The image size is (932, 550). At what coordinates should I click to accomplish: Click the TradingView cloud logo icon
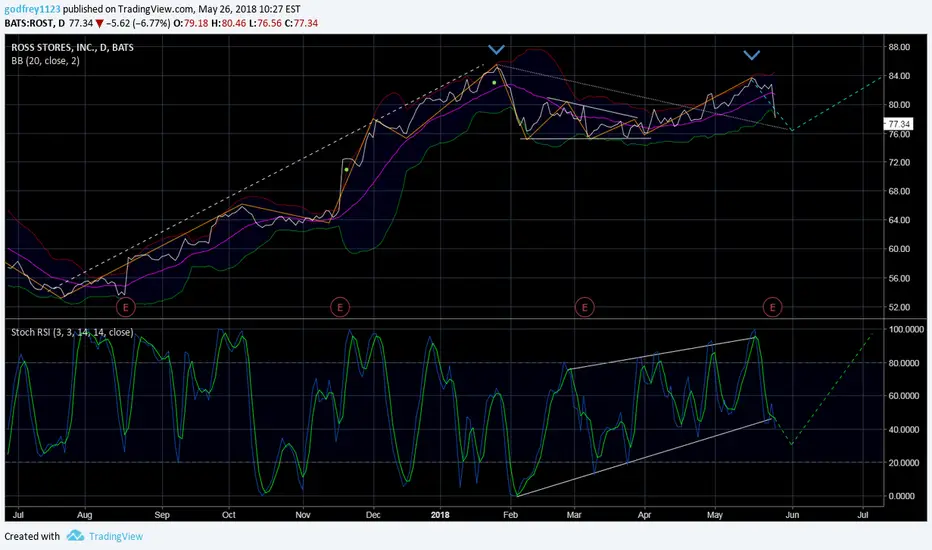[x=75, y=536]
